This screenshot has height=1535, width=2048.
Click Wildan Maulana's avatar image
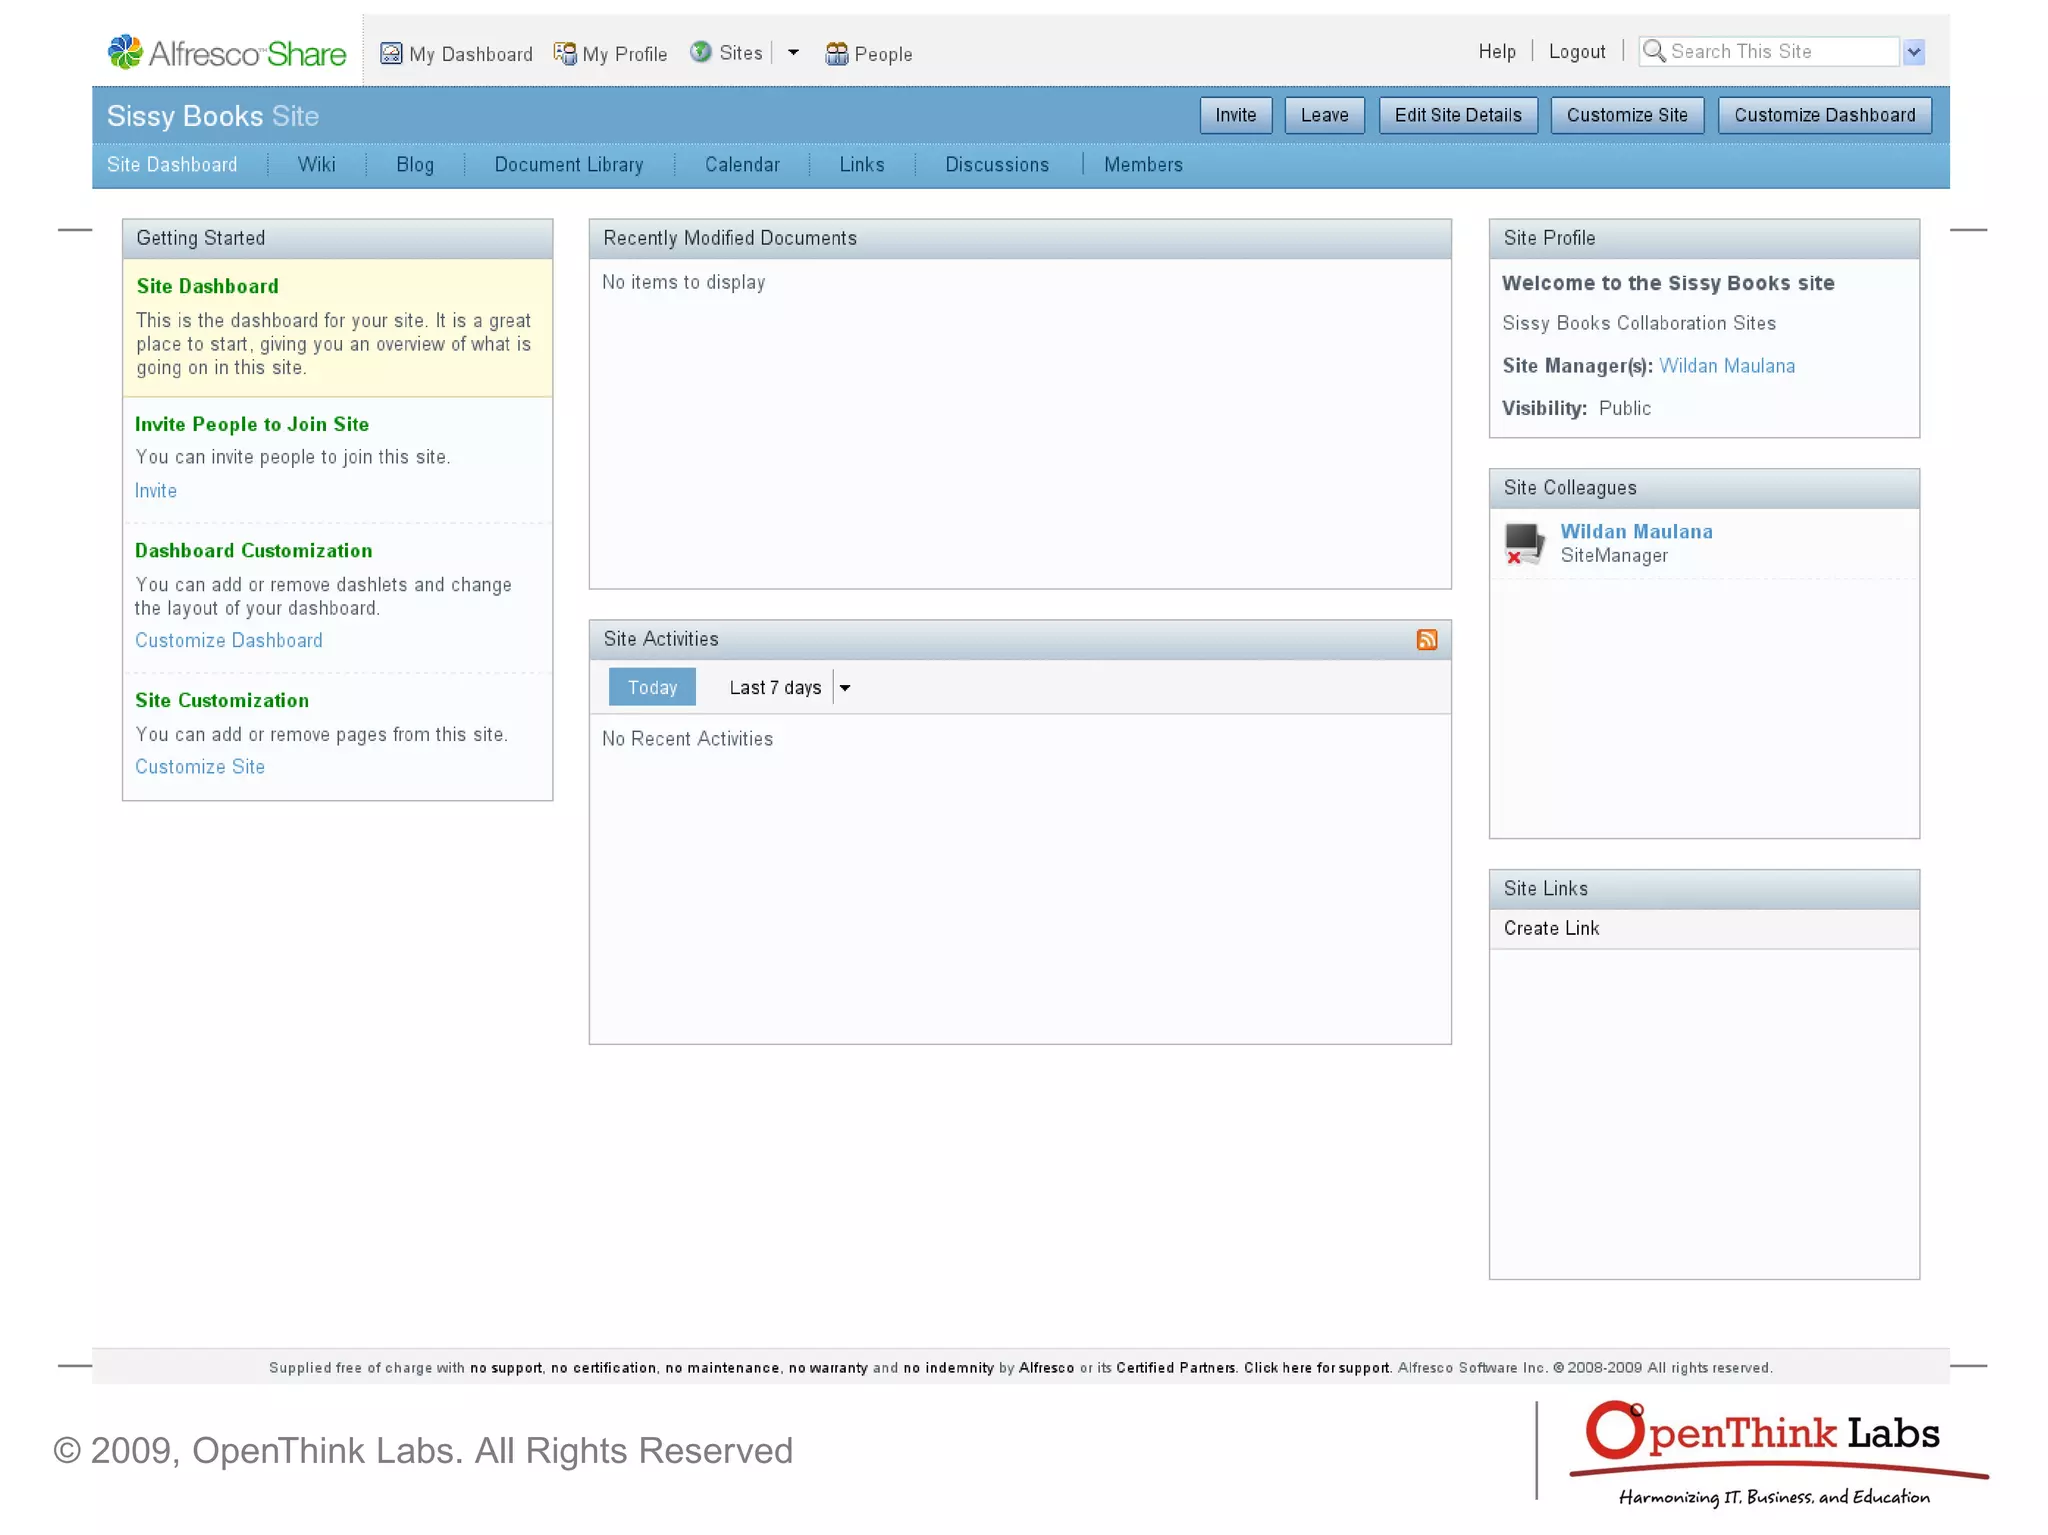coord(1525,544)
